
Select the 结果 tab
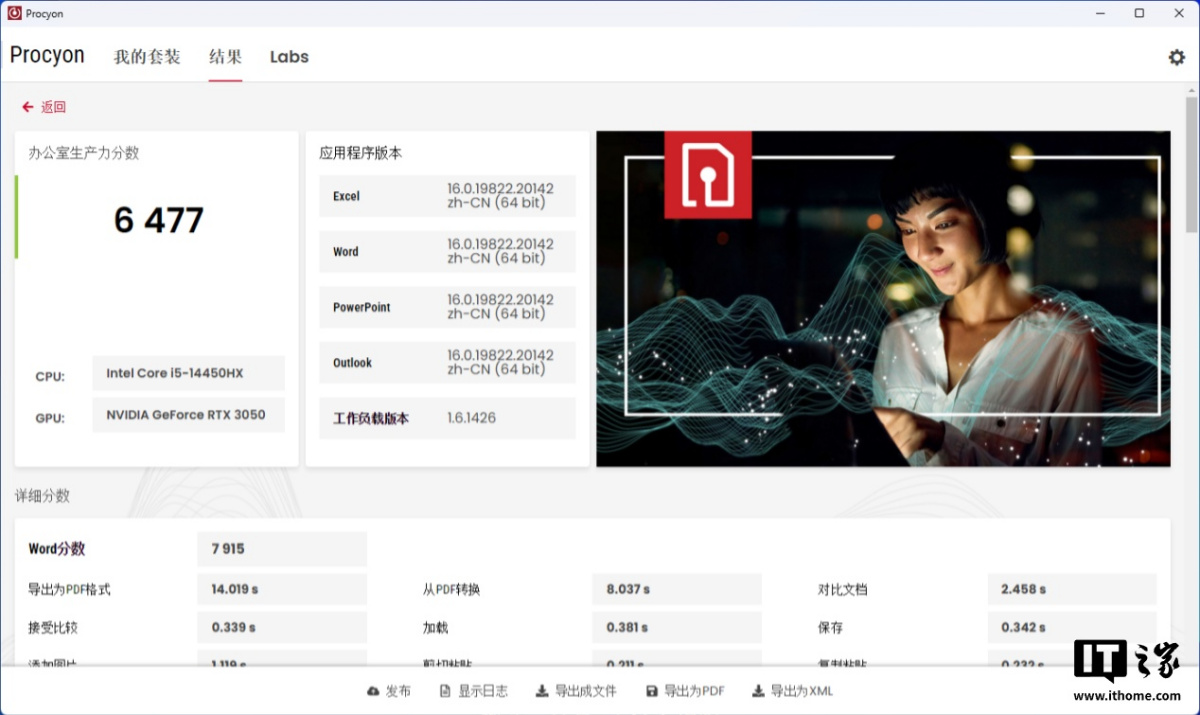pos(225,57)
